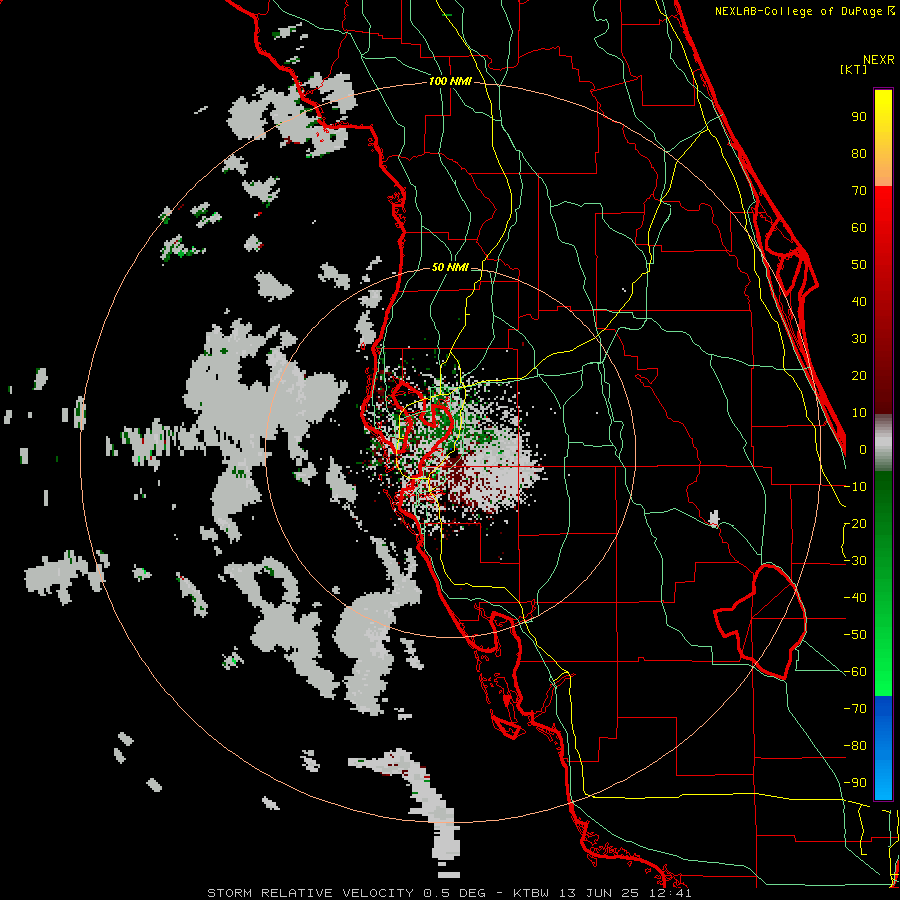
Task: Click the 50 NMI range ring label
Action: (450, 267)
